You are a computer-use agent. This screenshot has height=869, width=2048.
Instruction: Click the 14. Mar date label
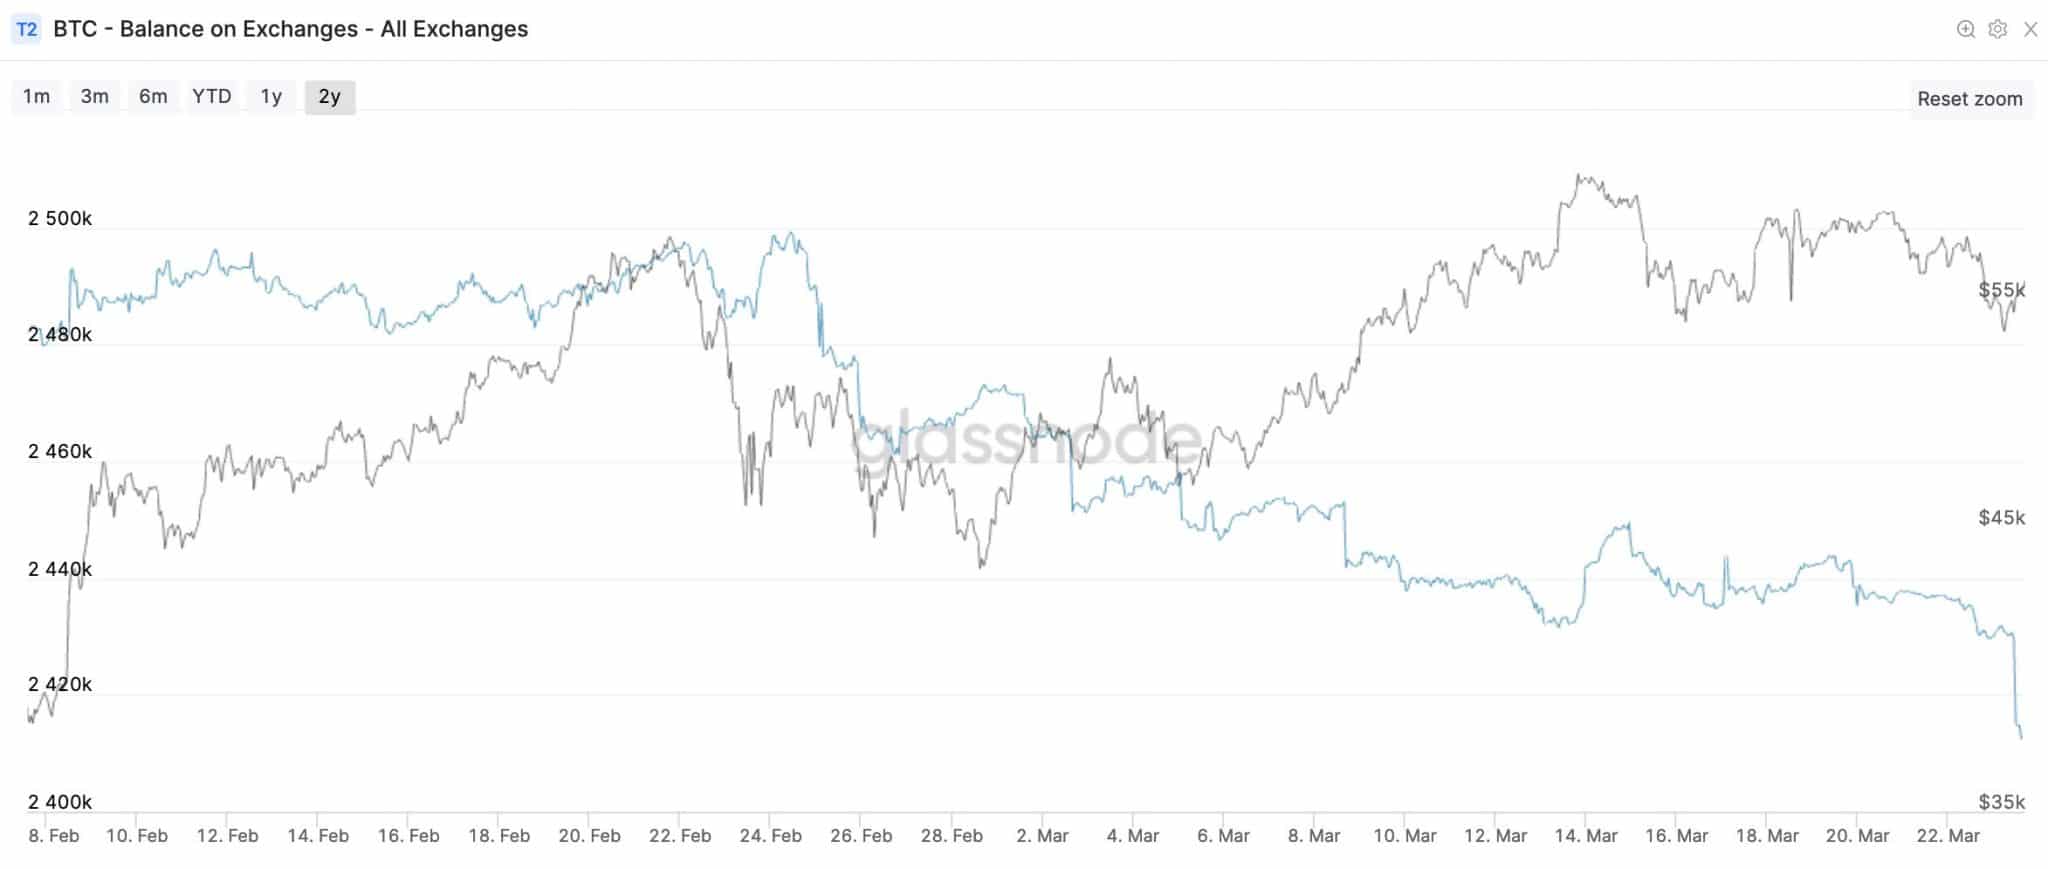tap(1586, 836)
